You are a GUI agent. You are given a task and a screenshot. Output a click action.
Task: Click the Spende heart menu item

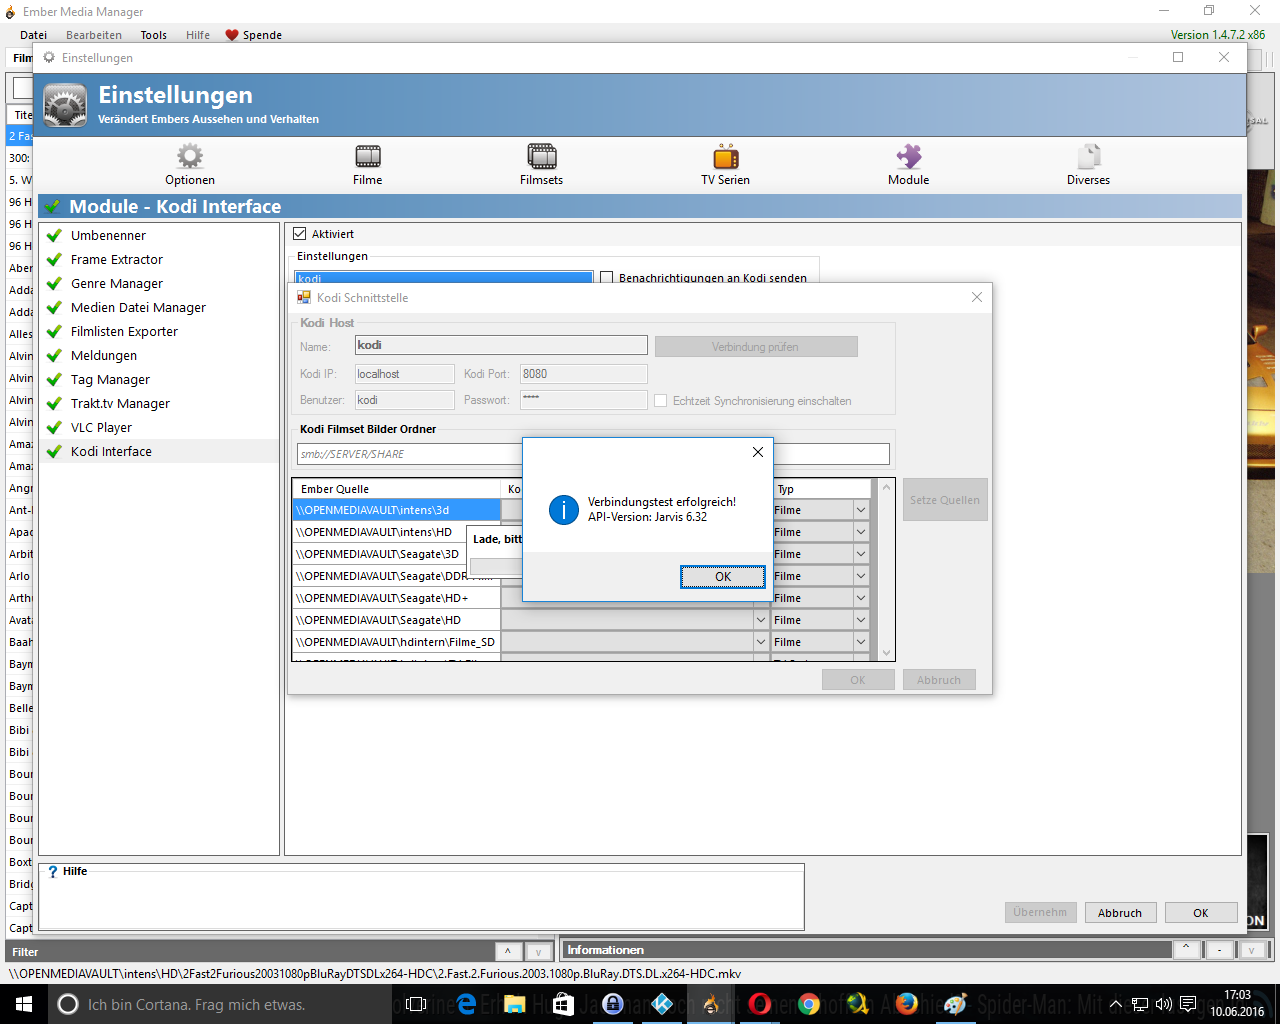tap(254, 35)
